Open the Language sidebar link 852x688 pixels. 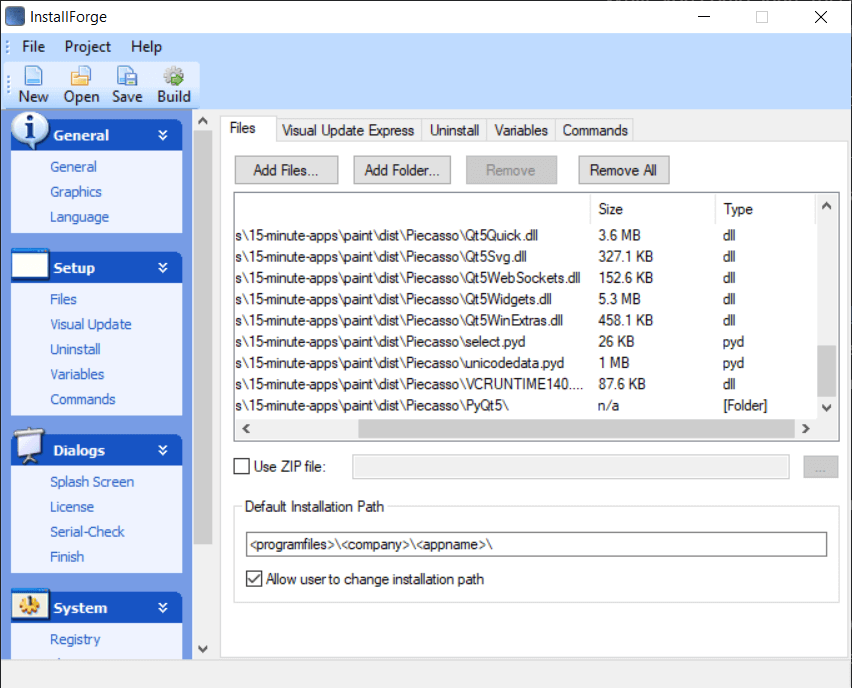[79, 217]
